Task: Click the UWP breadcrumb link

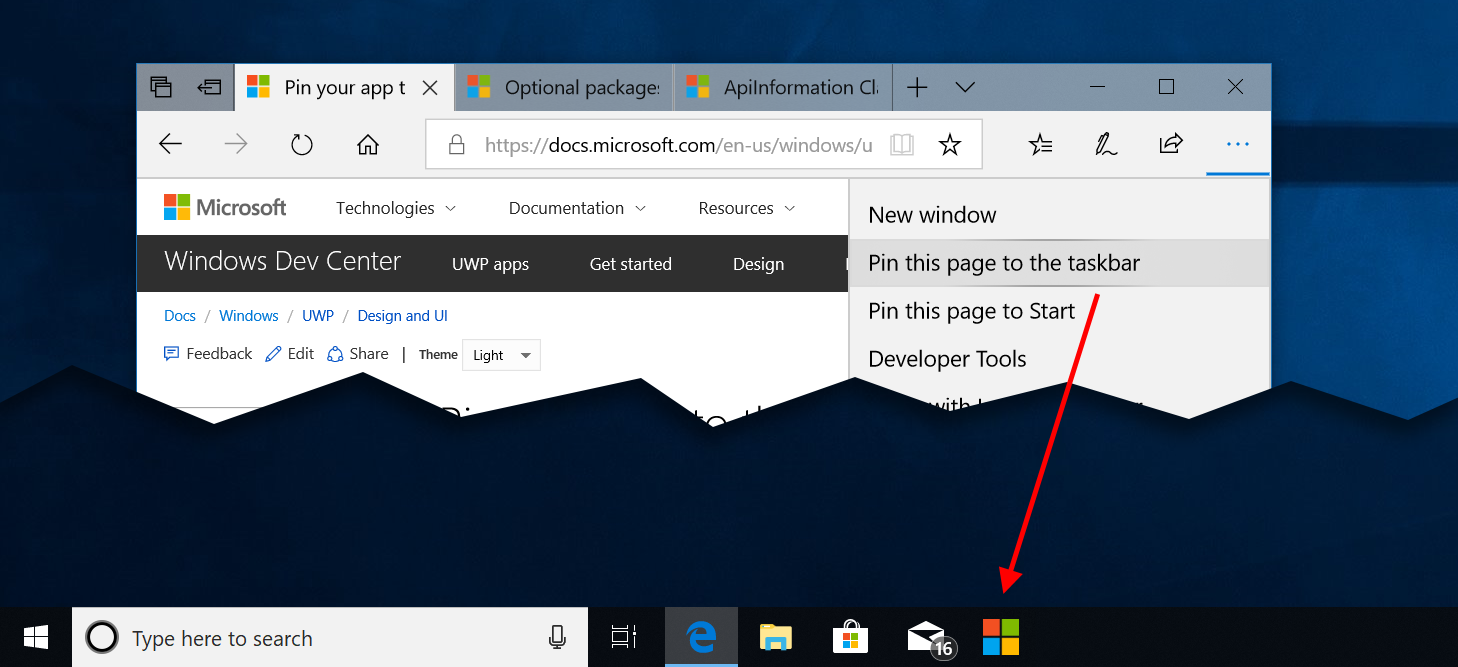Action: (x=318, y=316)
